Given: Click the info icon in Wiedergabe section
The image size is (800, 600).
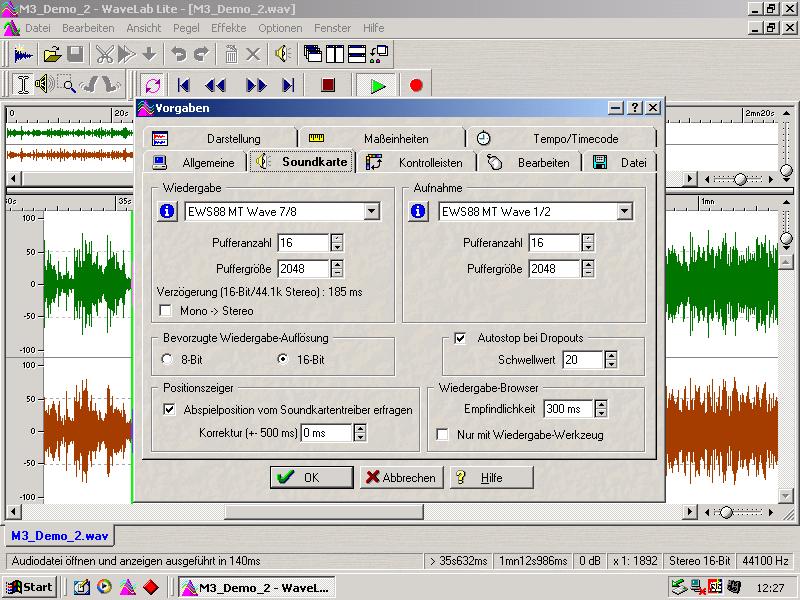Looking at the screenshot, I should pyautogui.click(x=167, y=211).
